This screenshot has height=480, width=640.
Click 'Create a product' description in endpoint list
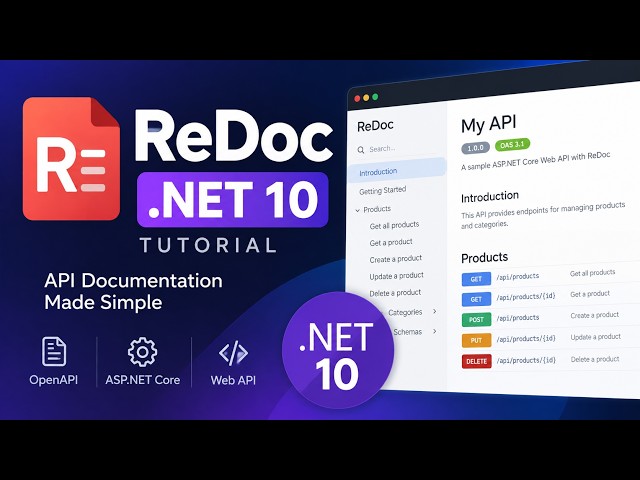(595, 315)
